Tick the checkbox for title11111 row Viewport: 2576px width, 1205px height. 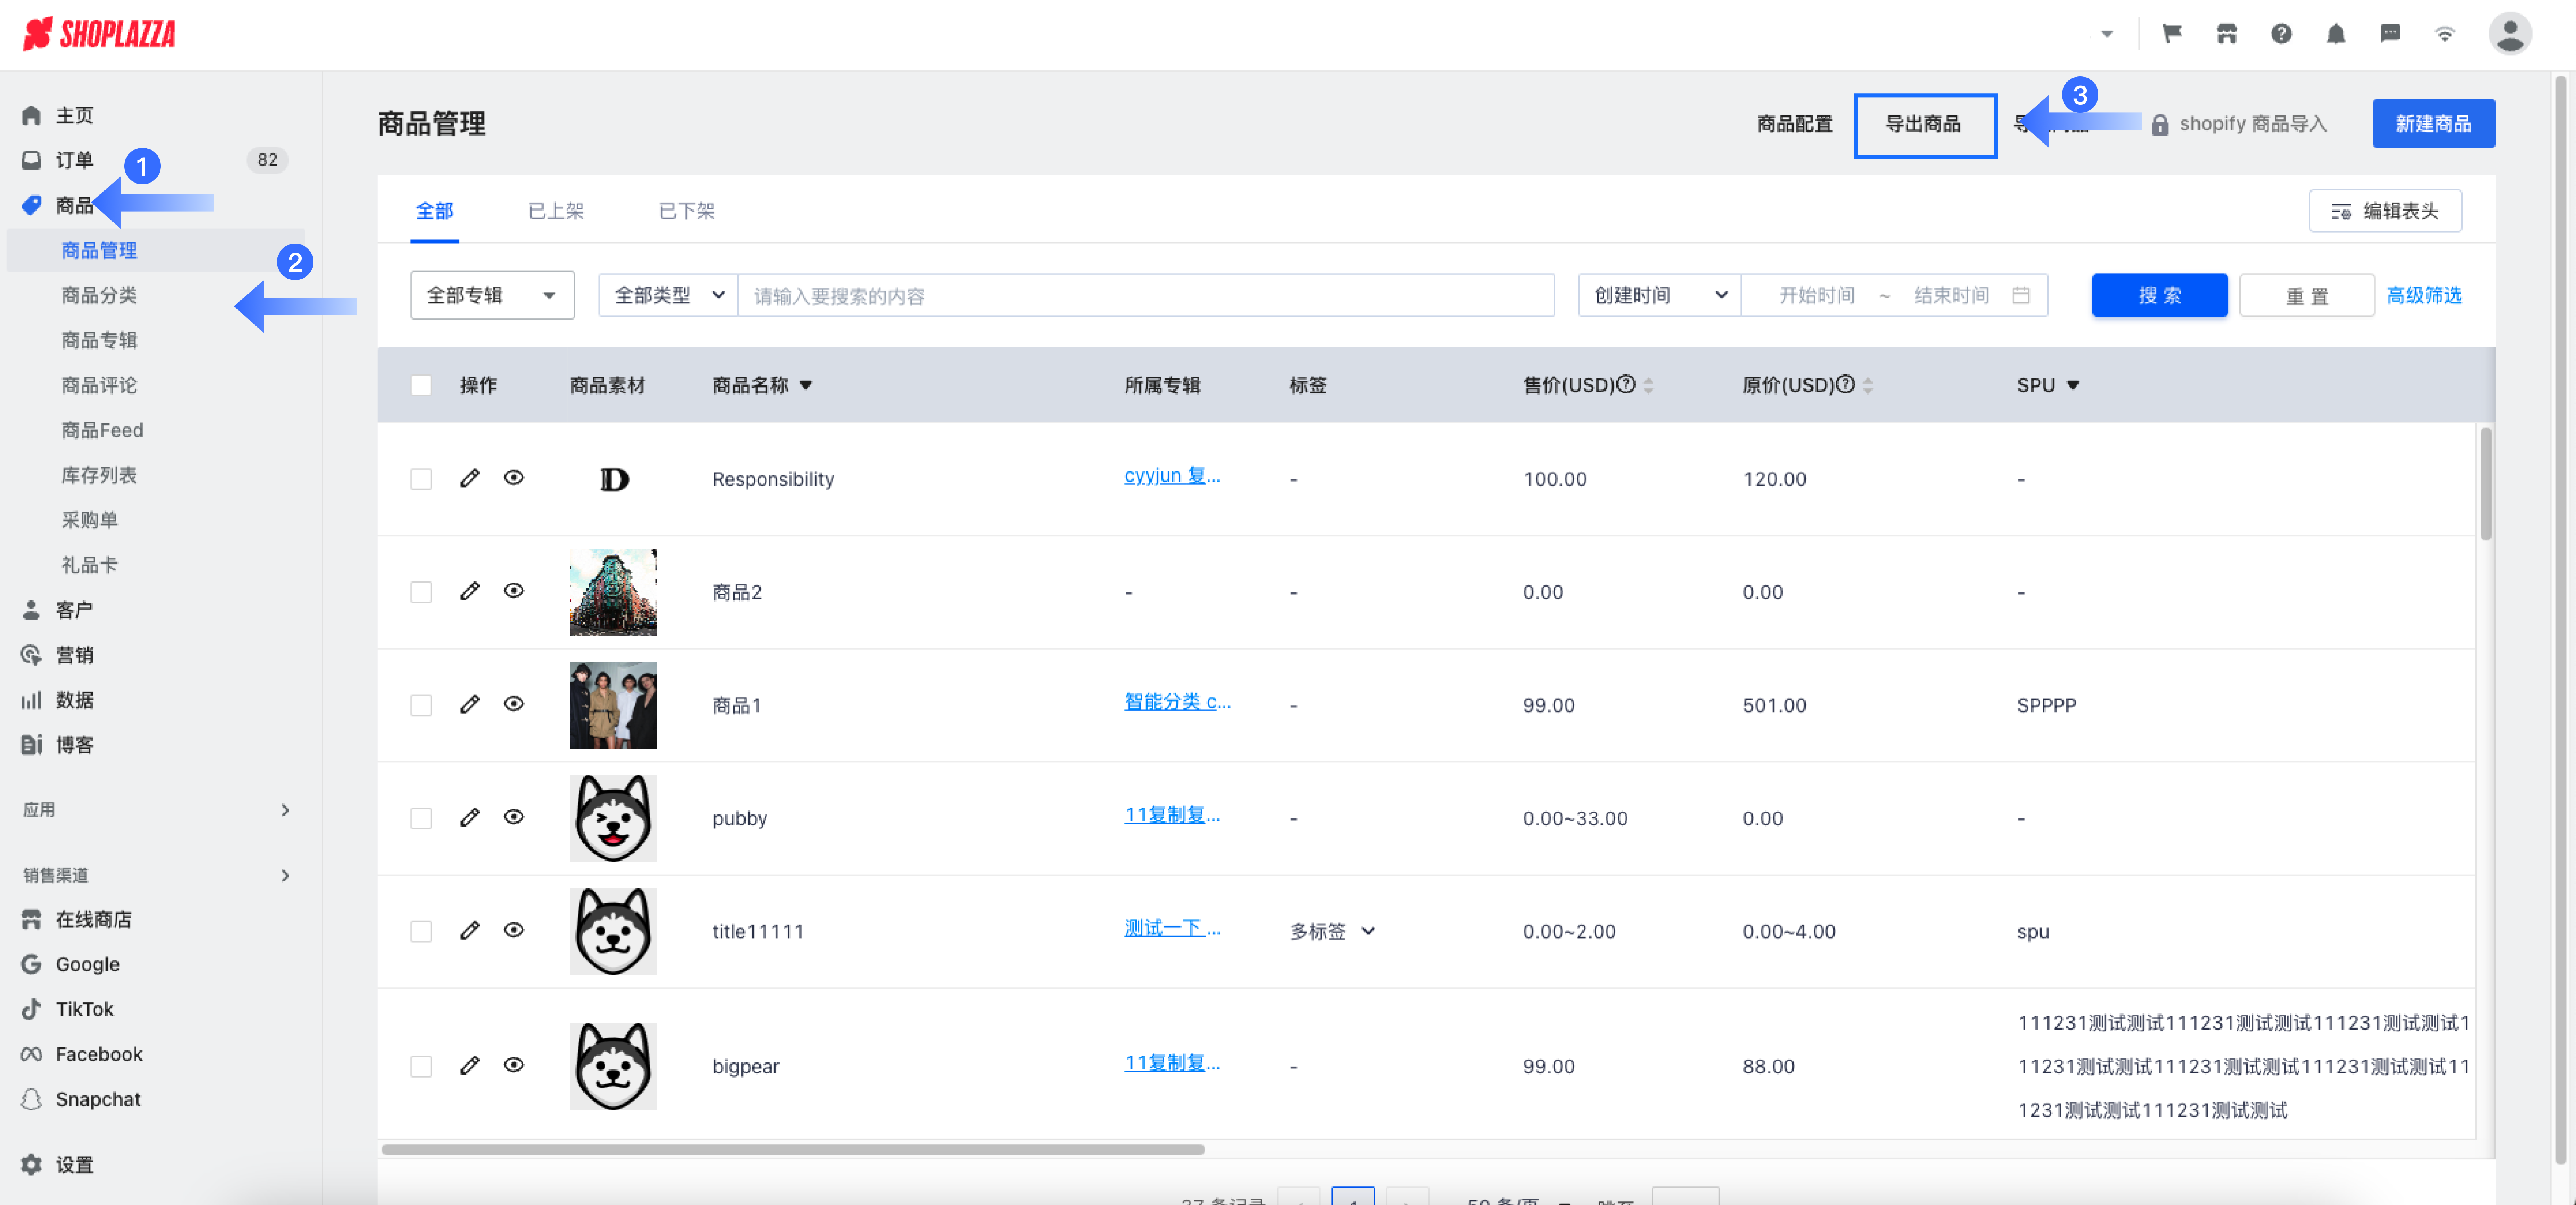[x=421, y=931]
